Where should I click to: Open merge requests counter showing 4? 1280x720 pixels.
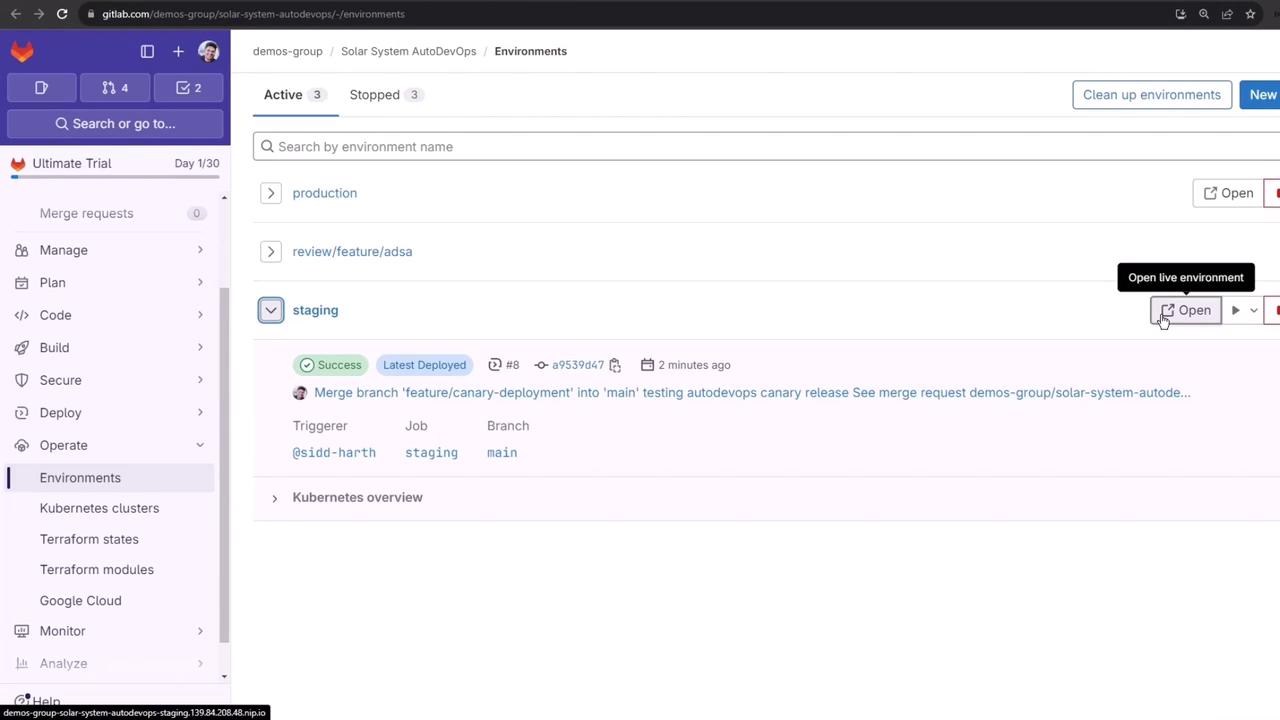click(115, 88)
